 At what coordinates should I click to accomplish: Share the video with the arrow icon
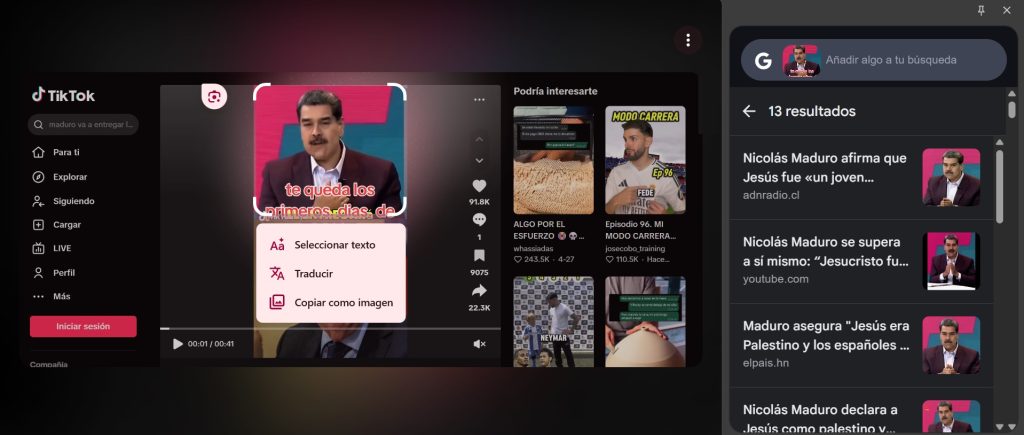point(479,291)
